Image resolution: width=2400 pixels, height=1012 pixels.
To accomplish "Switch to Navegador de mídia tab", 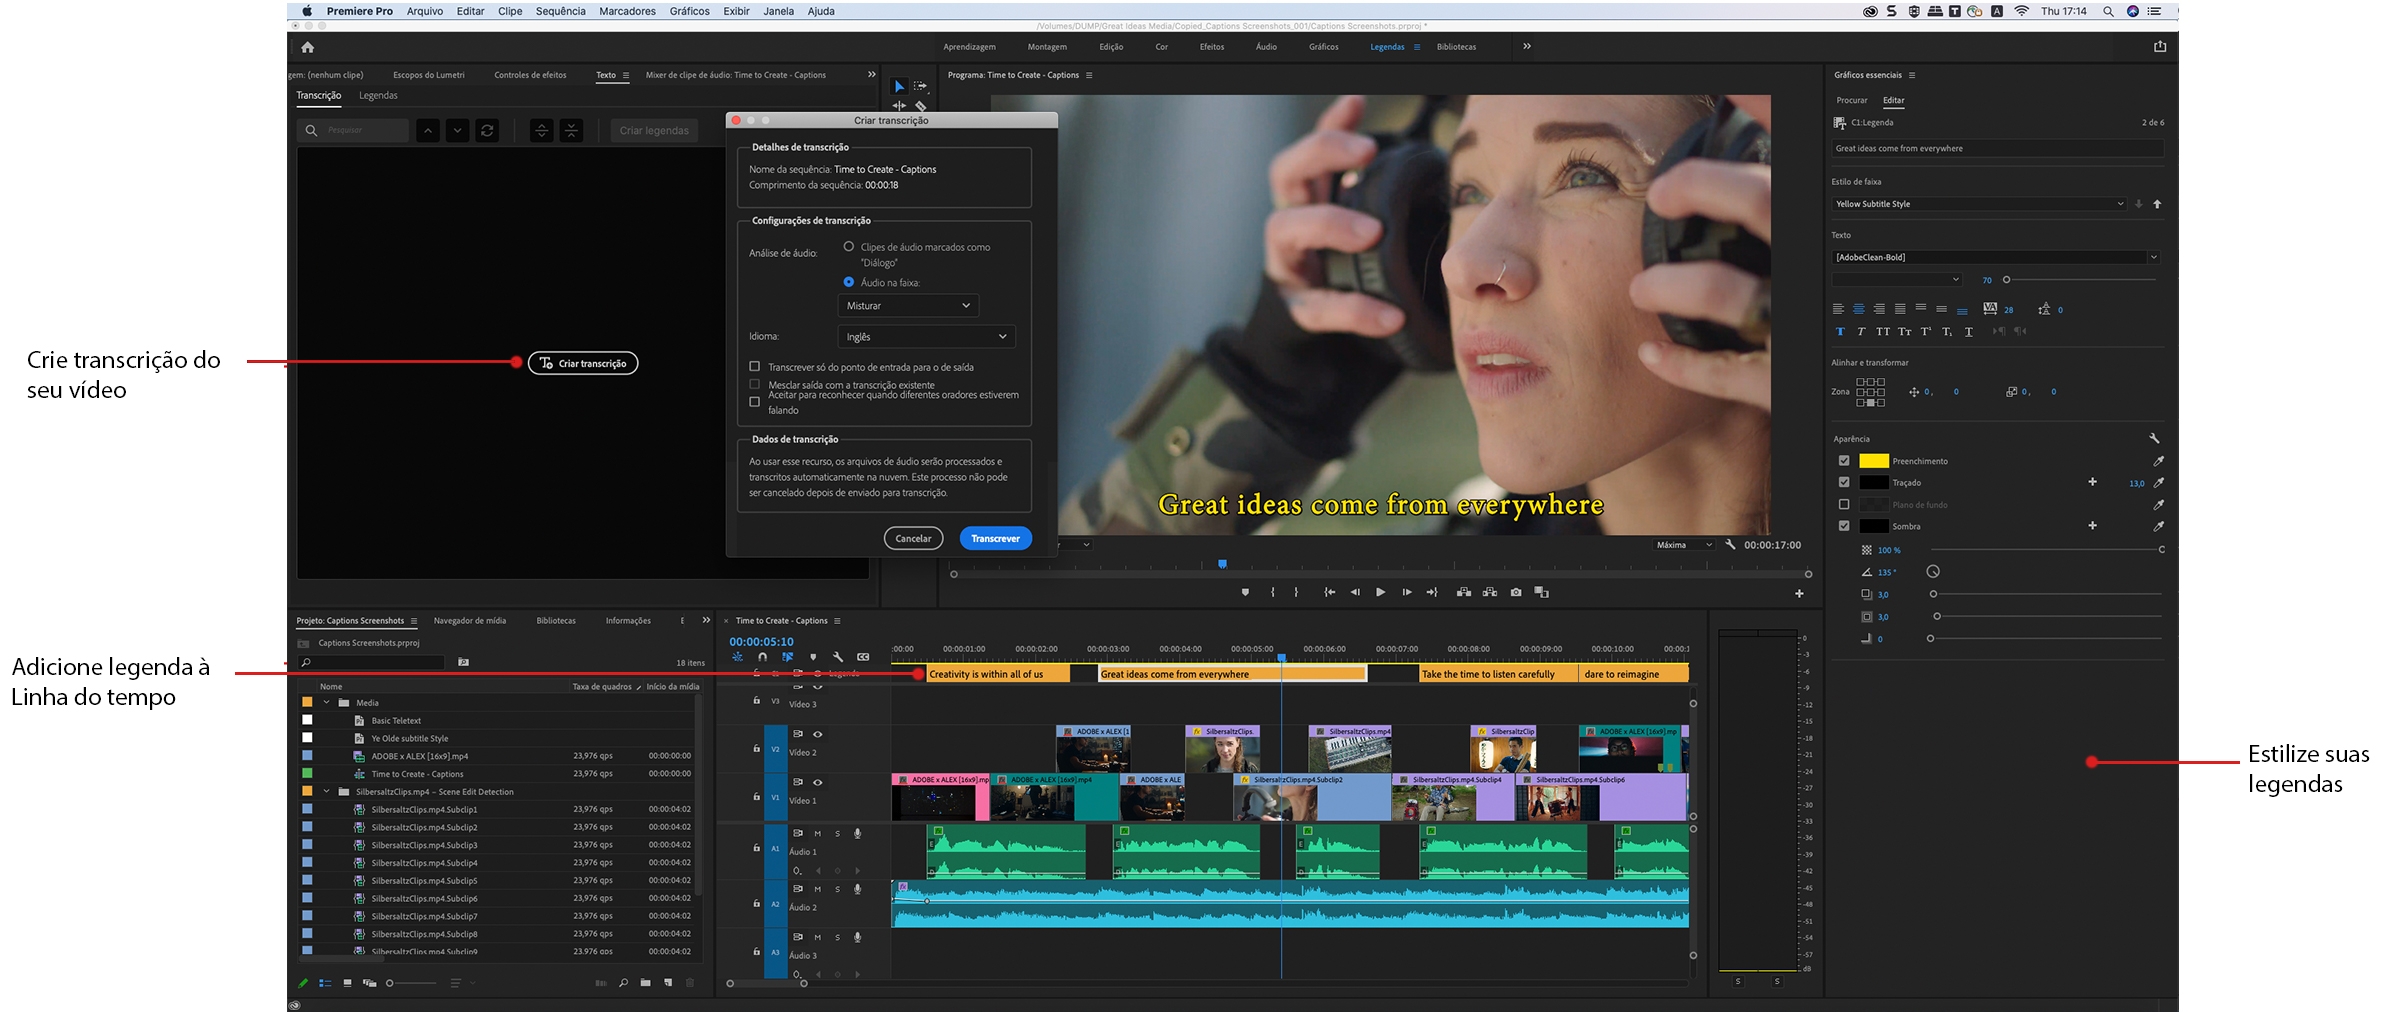I will [x=470, y=621].
